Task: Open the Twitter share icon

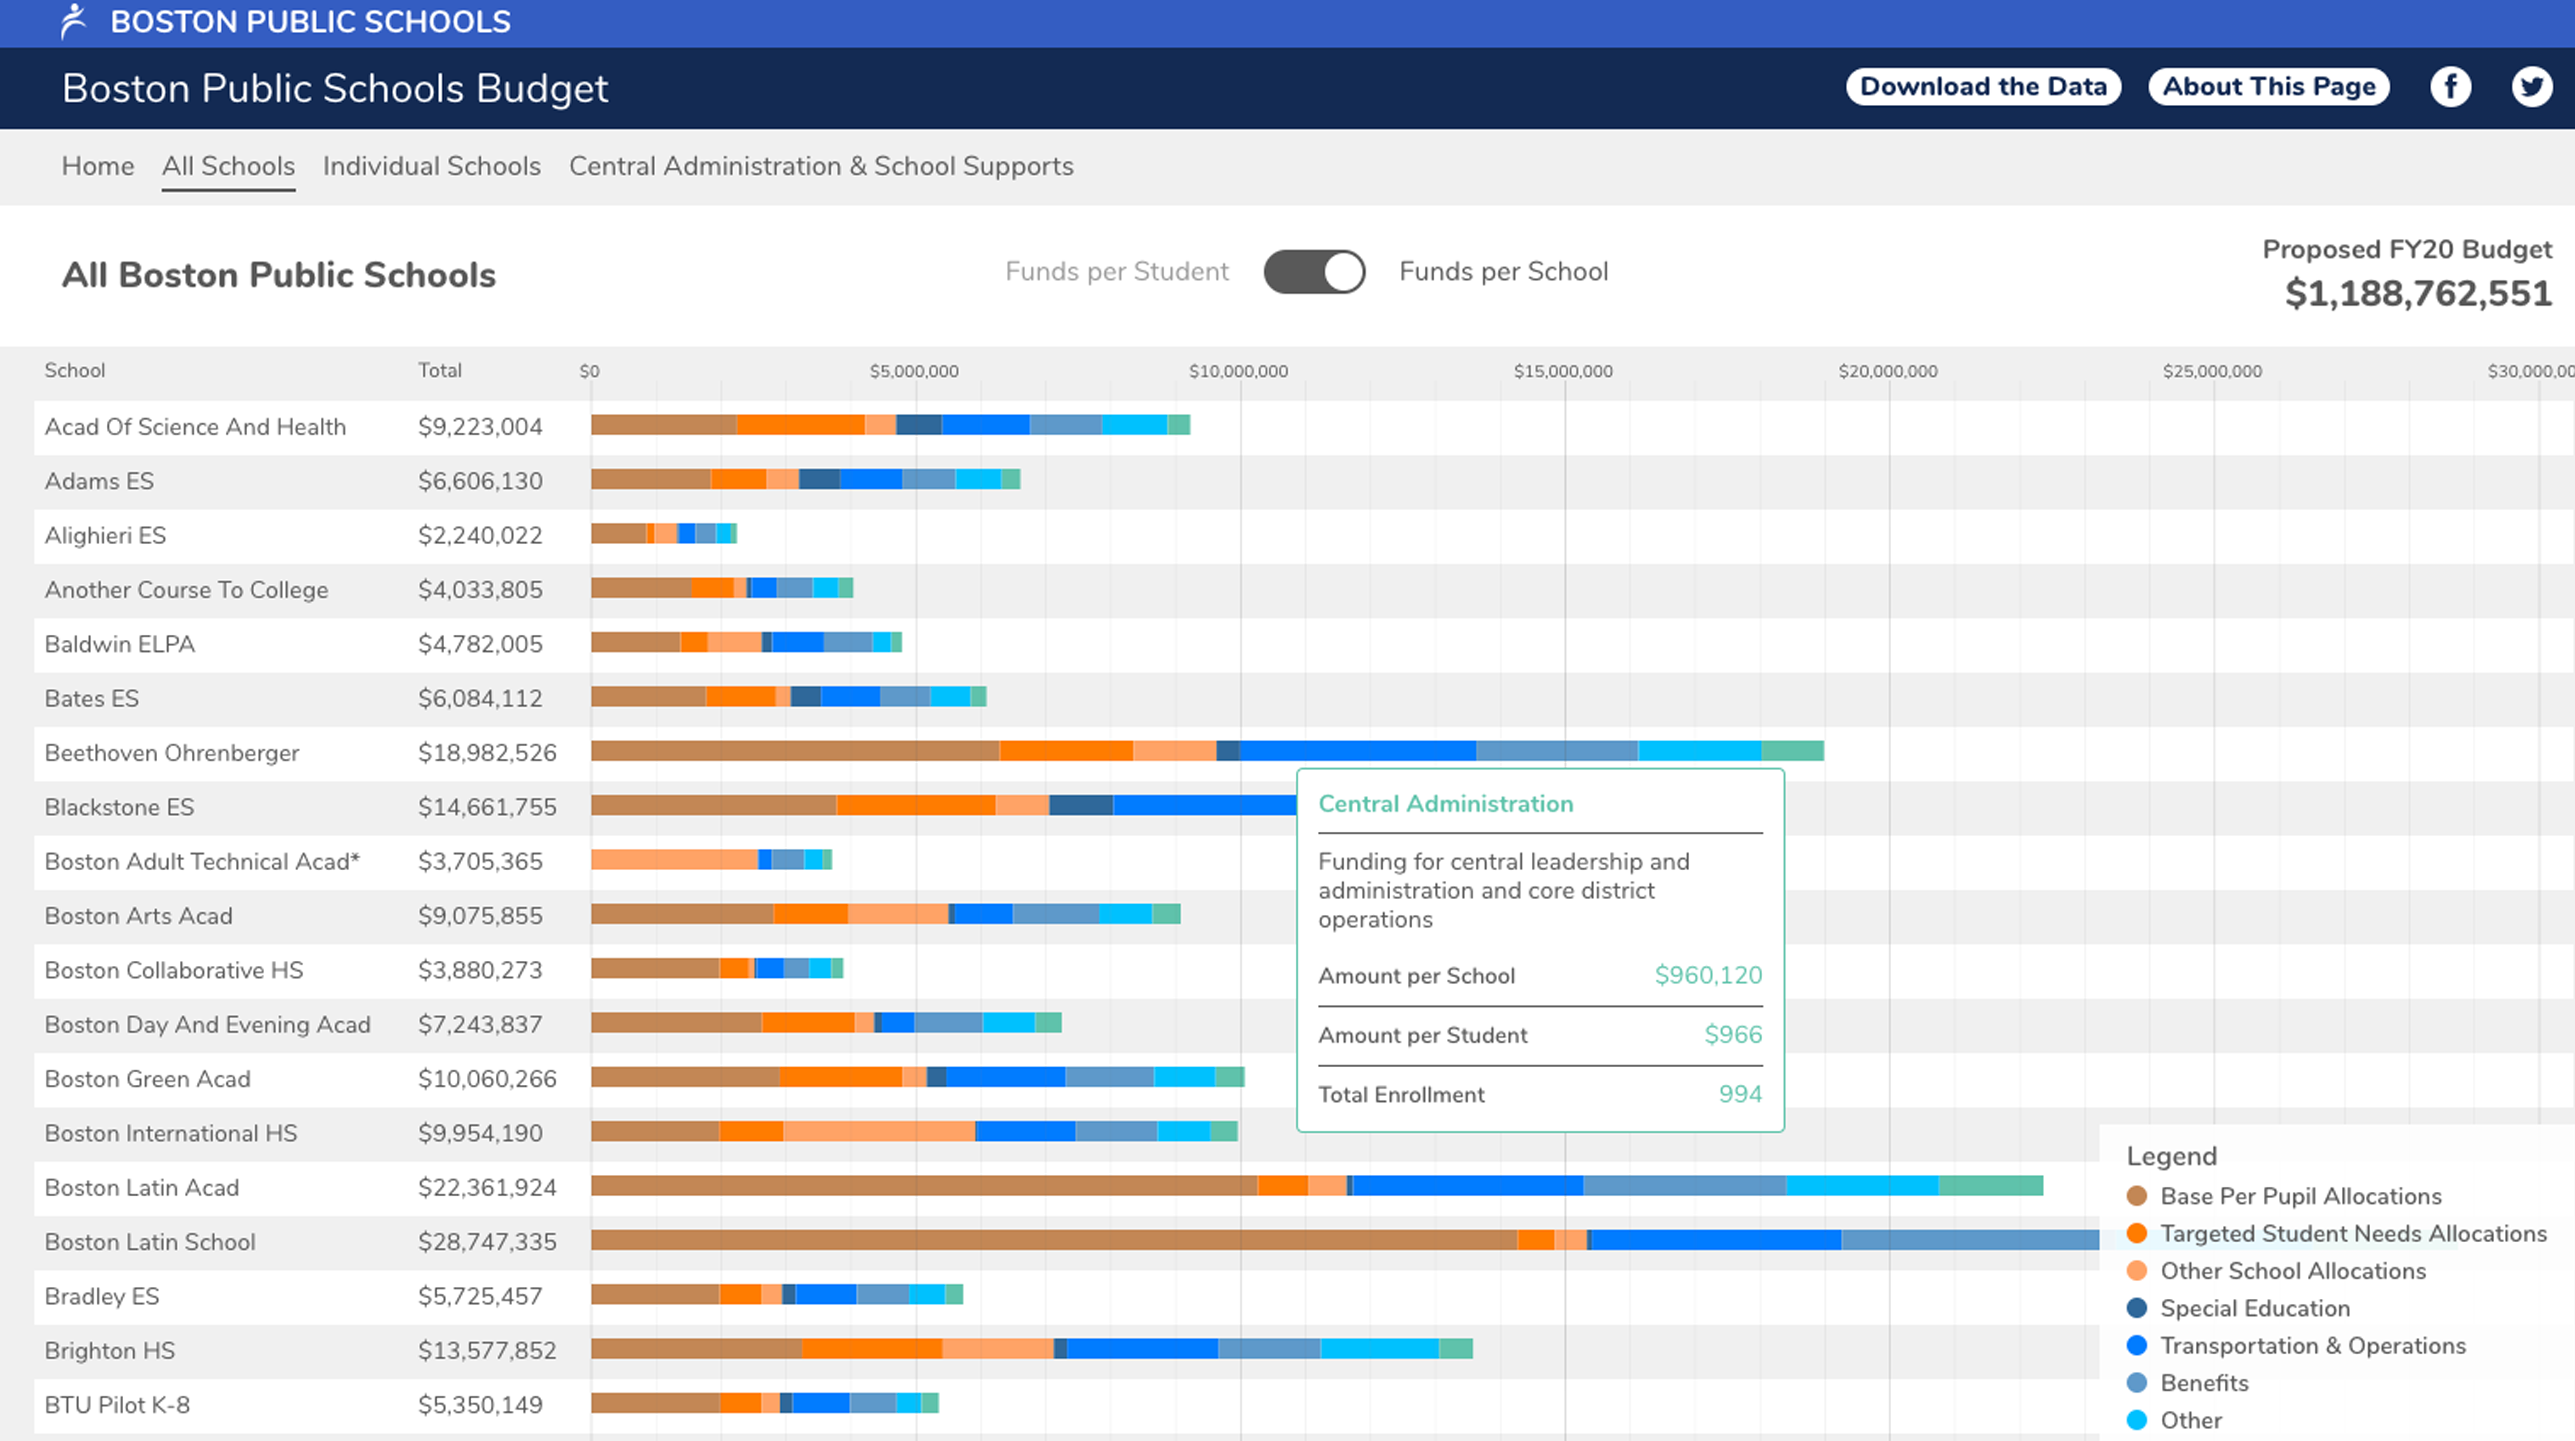Action: (x=2531, y=87)
